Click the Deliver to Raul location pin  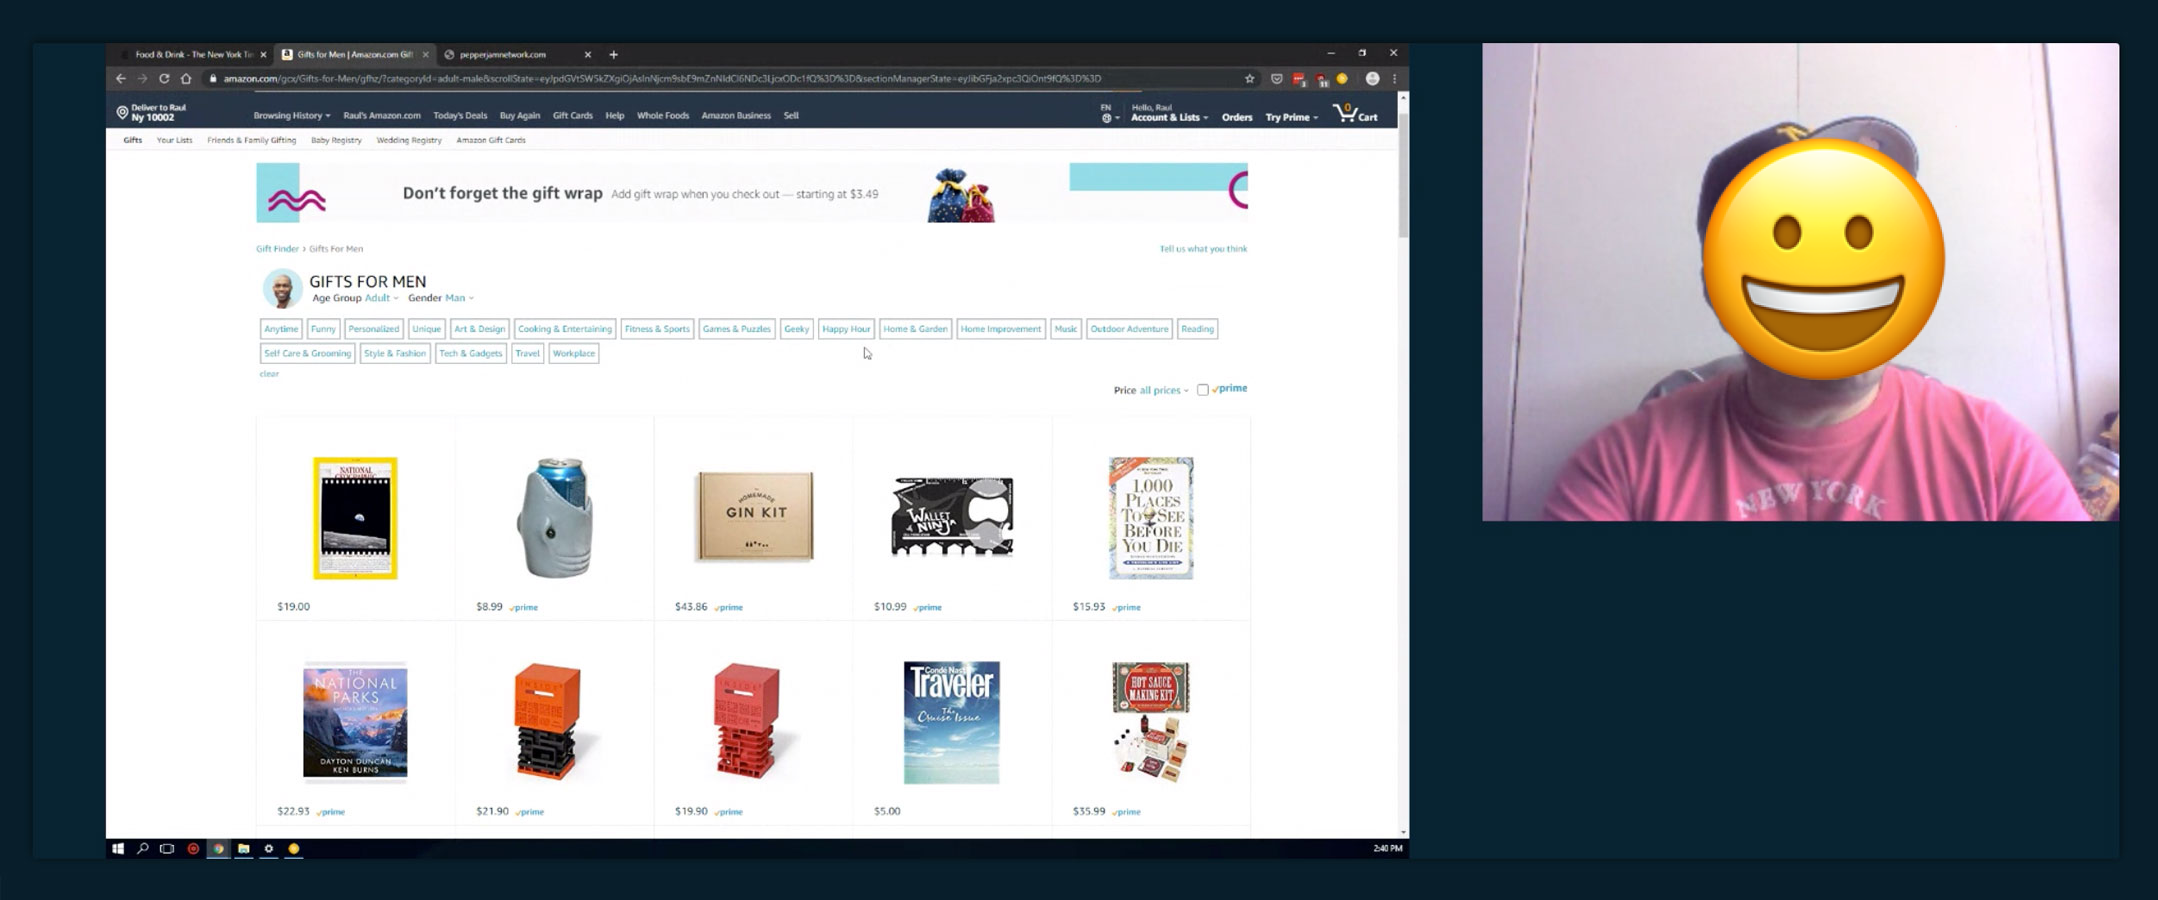tap(122, 113)
